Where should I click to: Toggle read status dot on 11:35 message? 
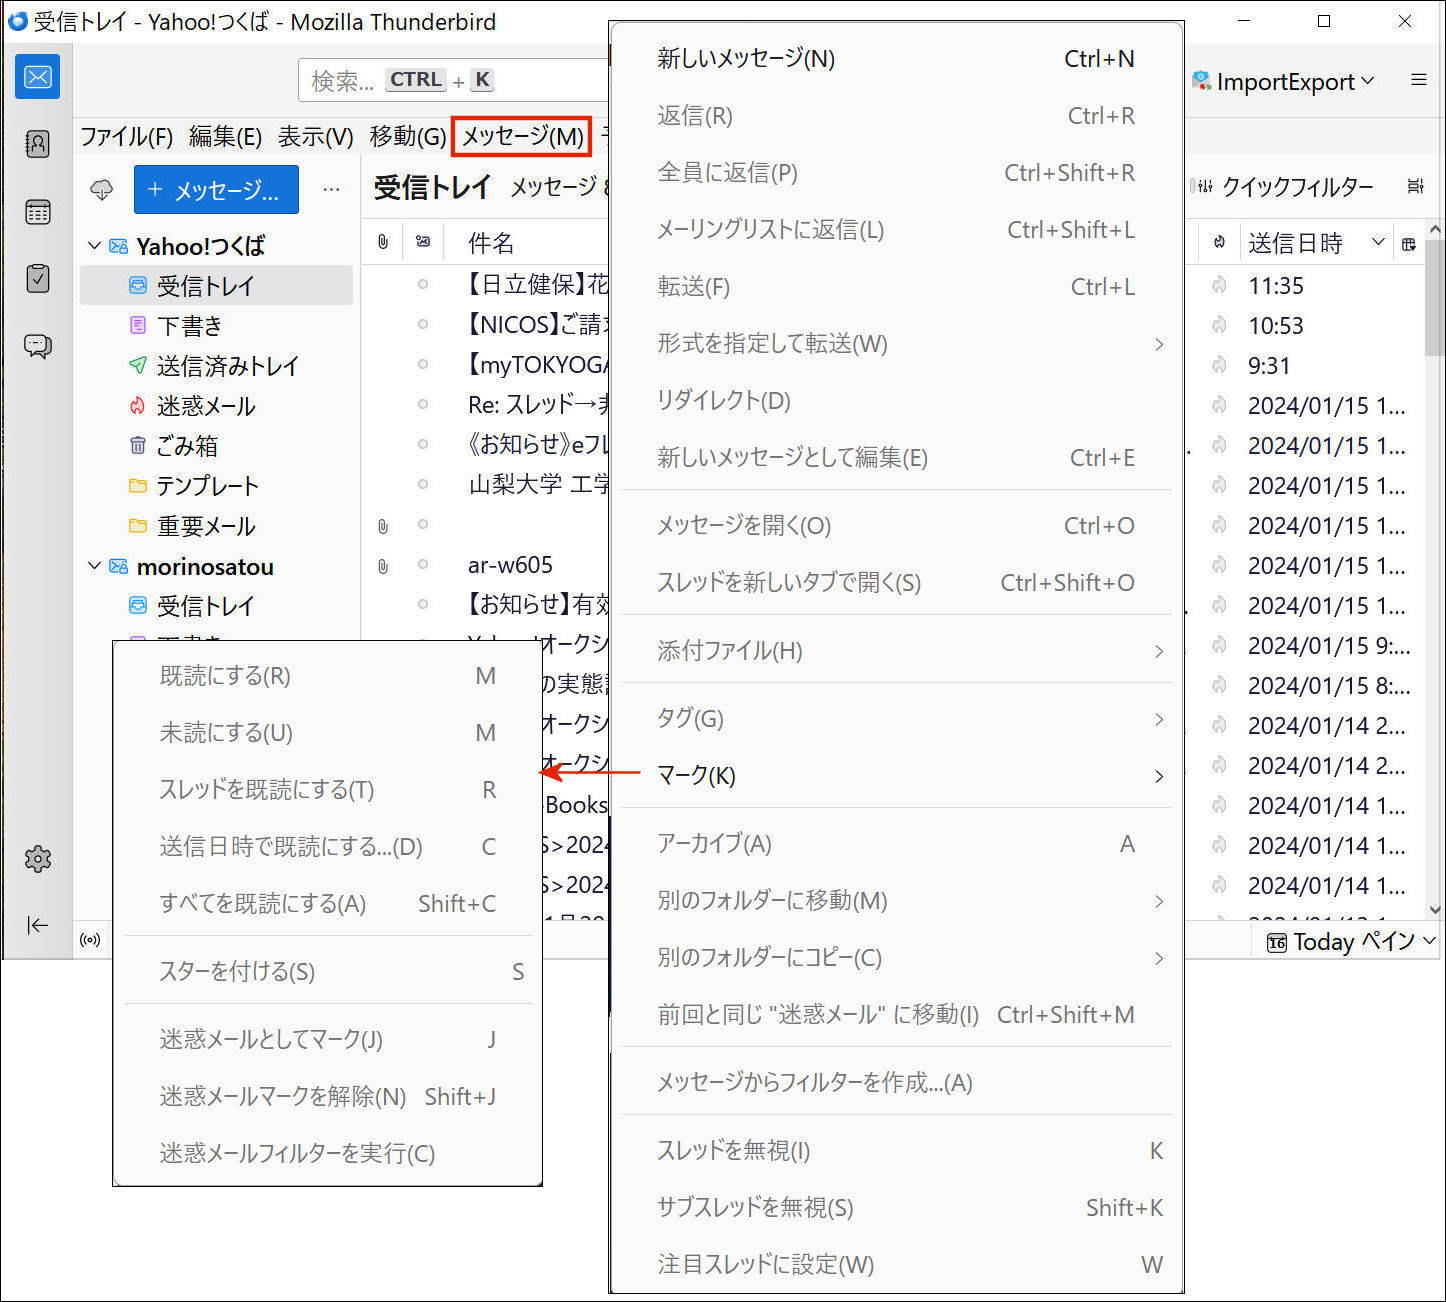(x=423, y=285)
